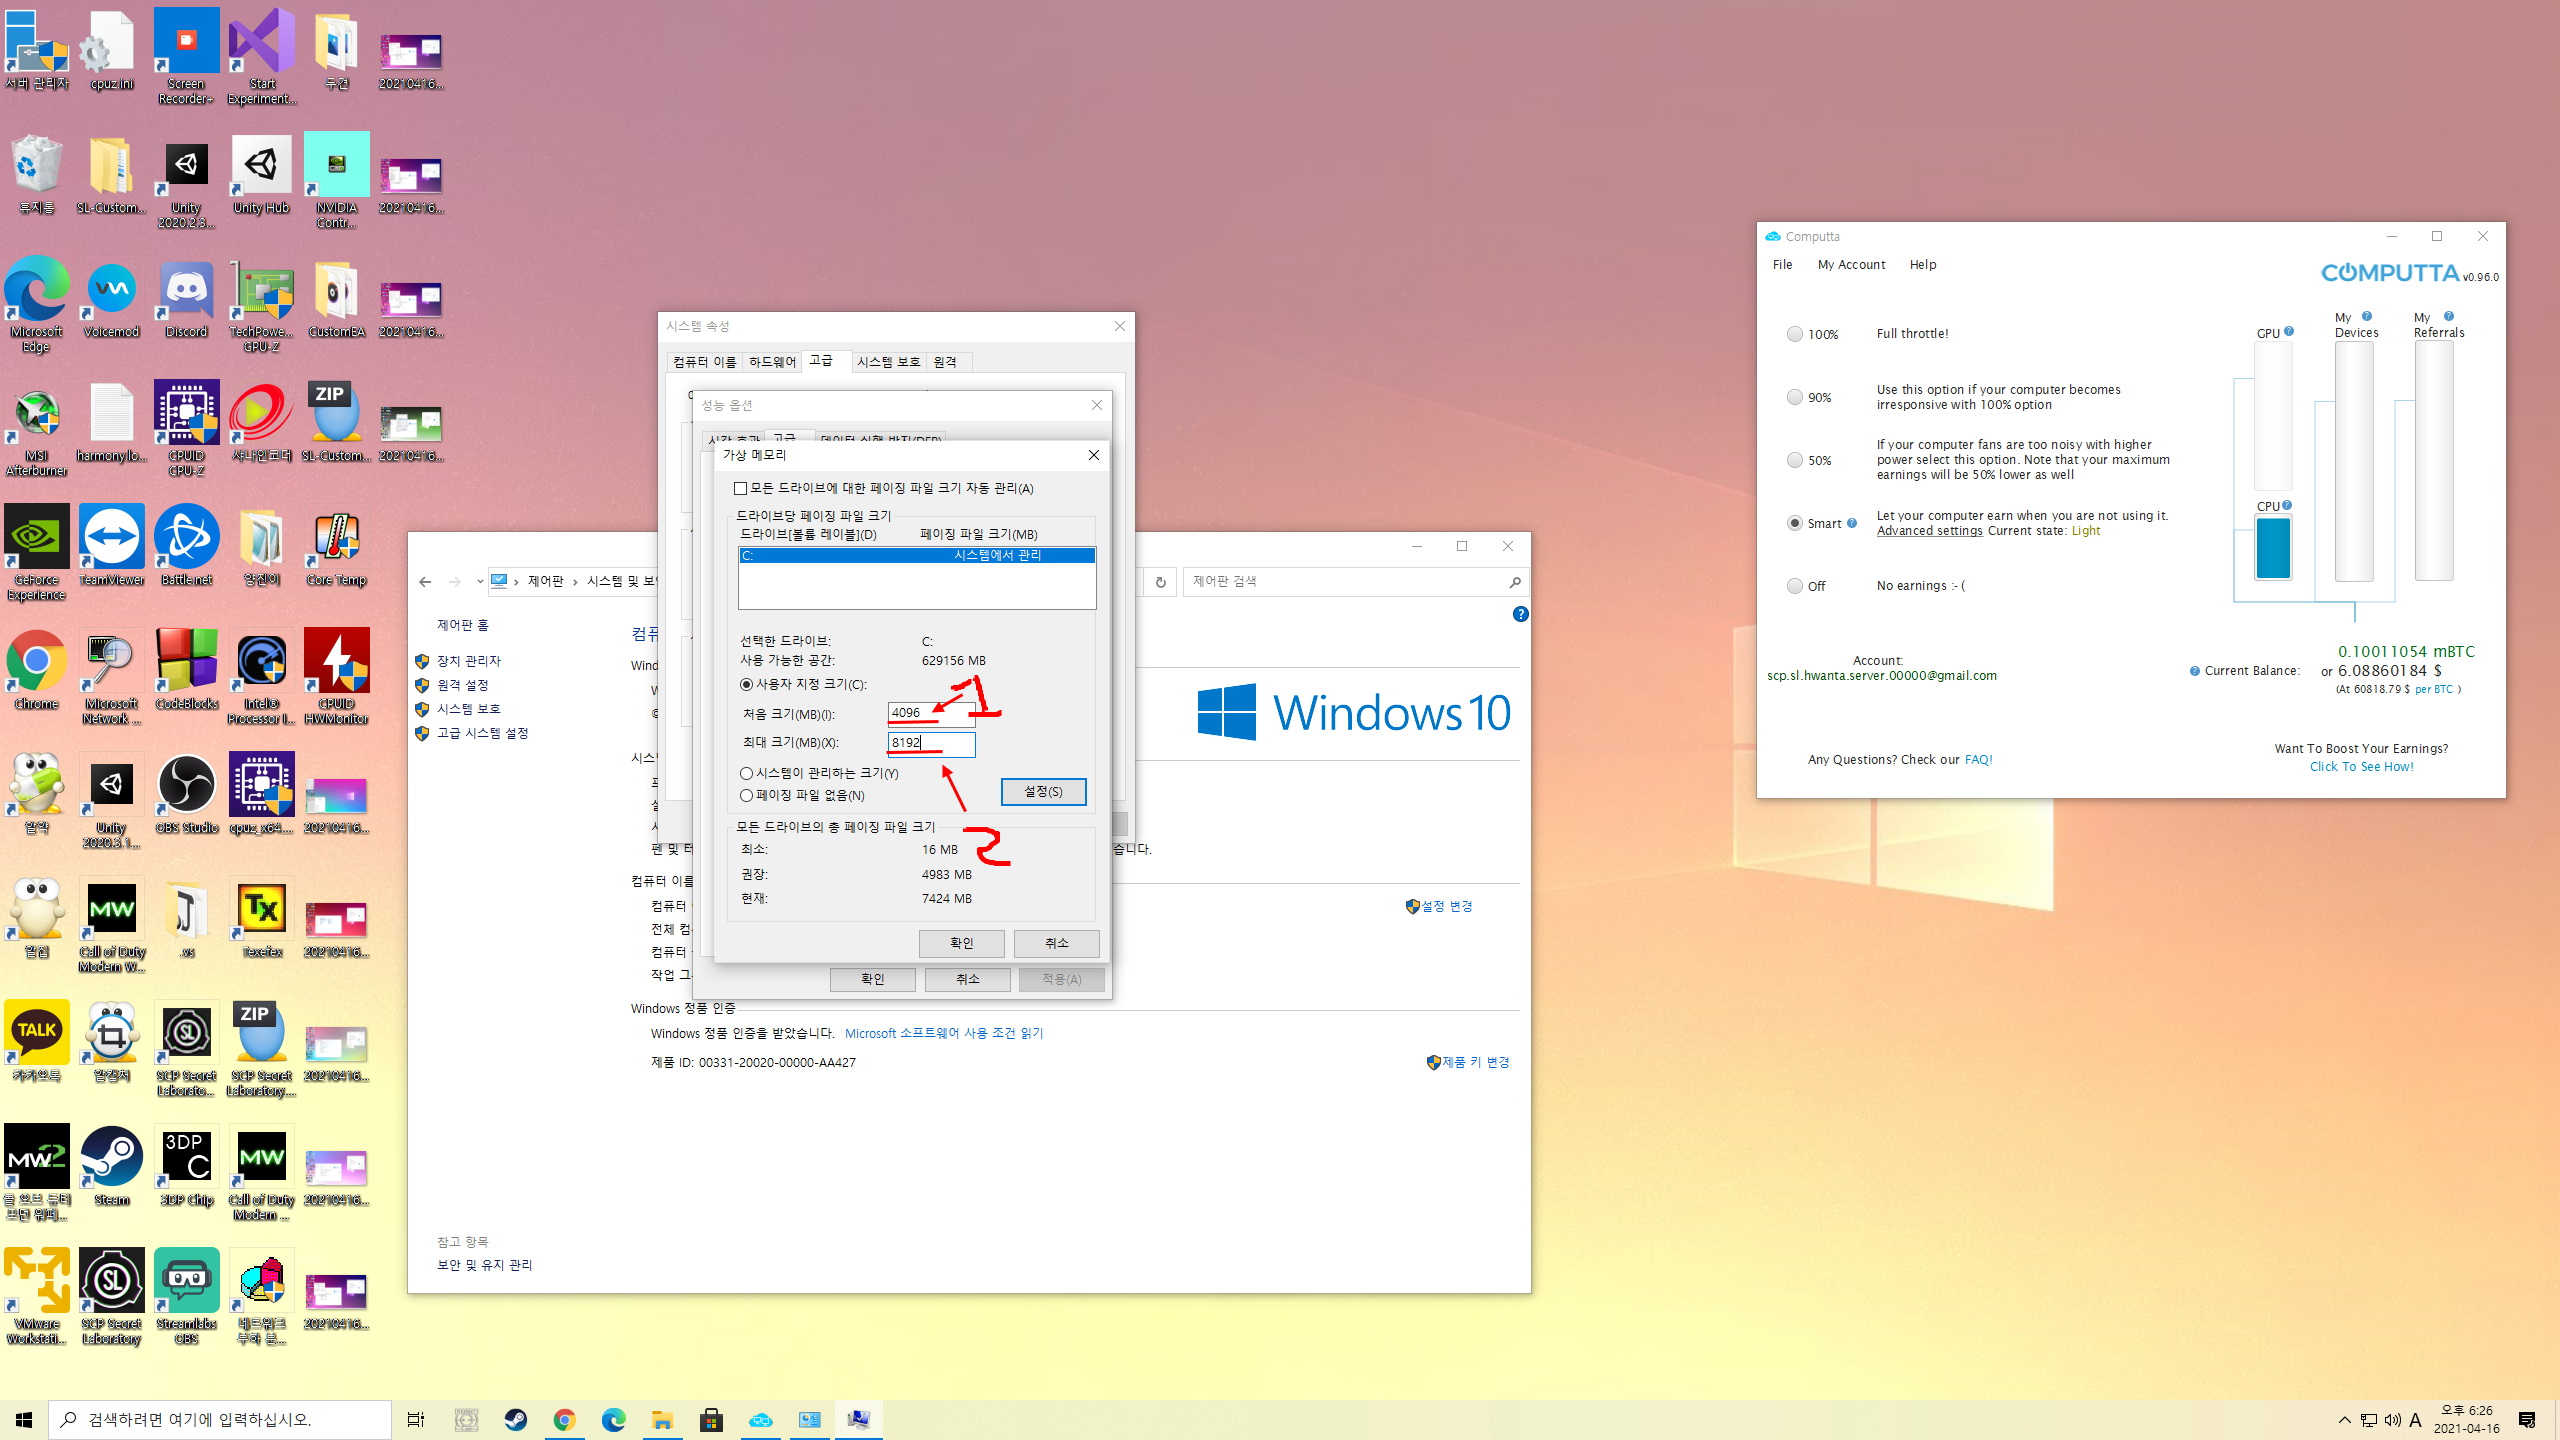The height and width of the screenshot is (1440, 2560).
Task: Open Help menu in Computta
Action: [x=1922, y=265]
